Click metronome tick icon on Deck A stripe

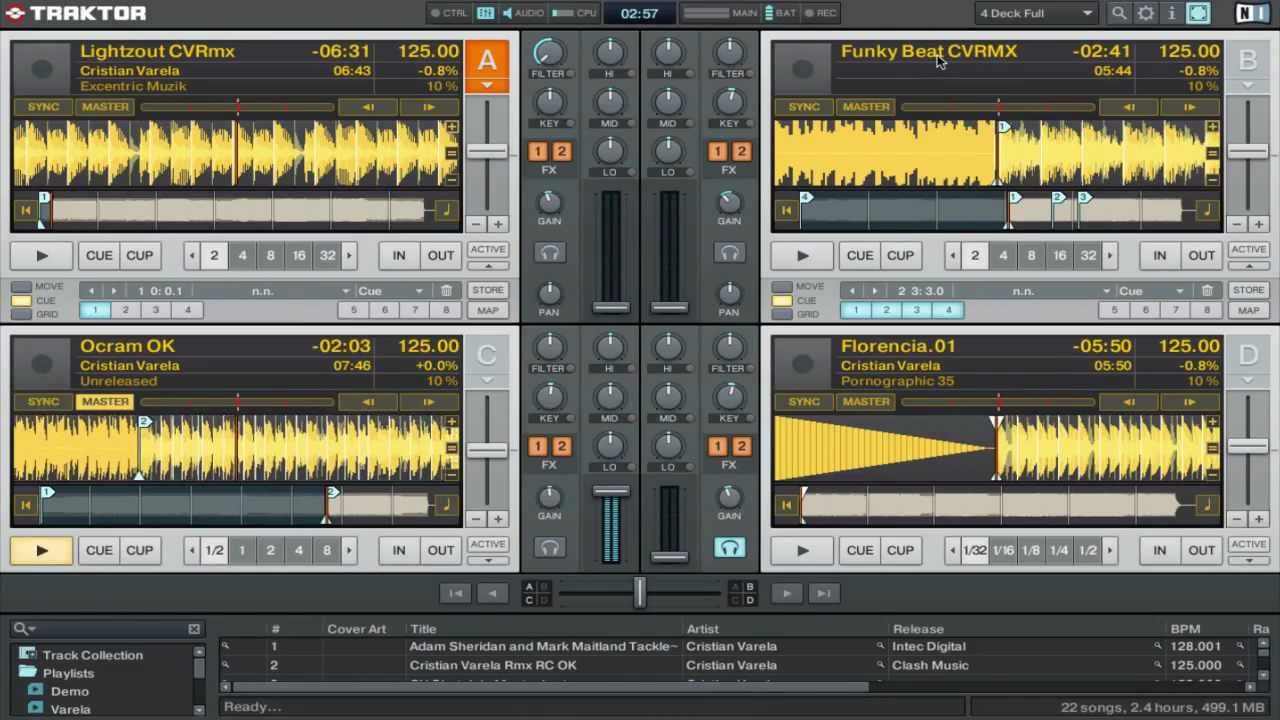(x=447, y=210)
